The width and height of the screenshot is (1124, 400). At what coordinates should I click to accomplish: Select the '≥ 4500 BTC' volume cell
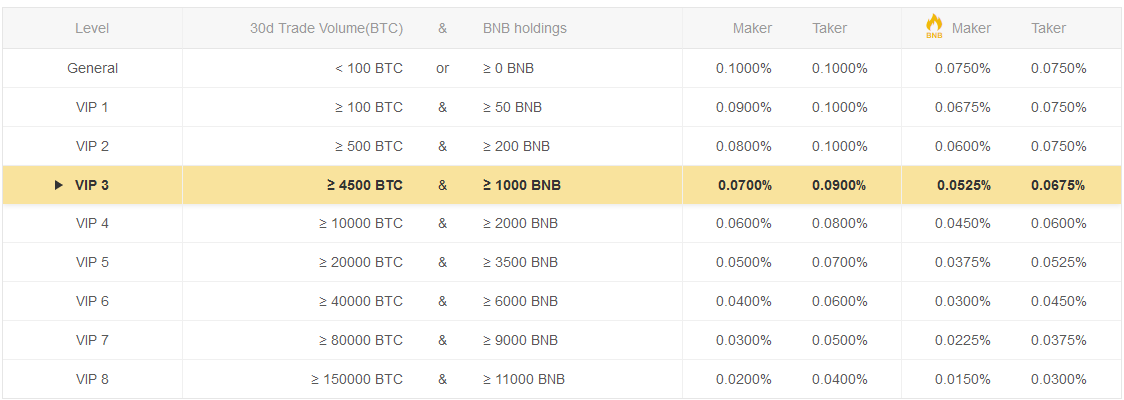(365, 185)
